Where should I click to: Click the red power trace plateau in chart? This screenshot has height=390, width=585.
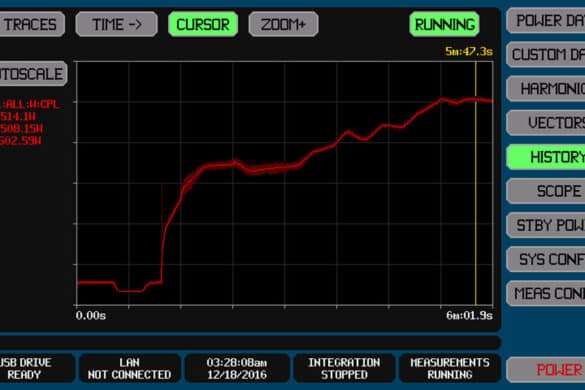click(x=220, y=165)
